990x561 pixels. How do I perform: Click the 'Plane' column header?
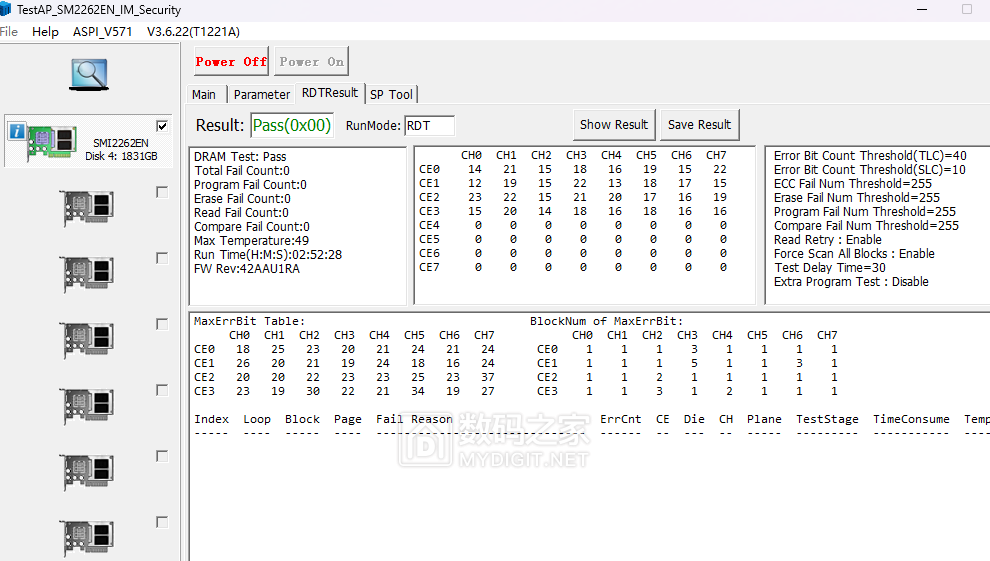click(x=764, y=419)
